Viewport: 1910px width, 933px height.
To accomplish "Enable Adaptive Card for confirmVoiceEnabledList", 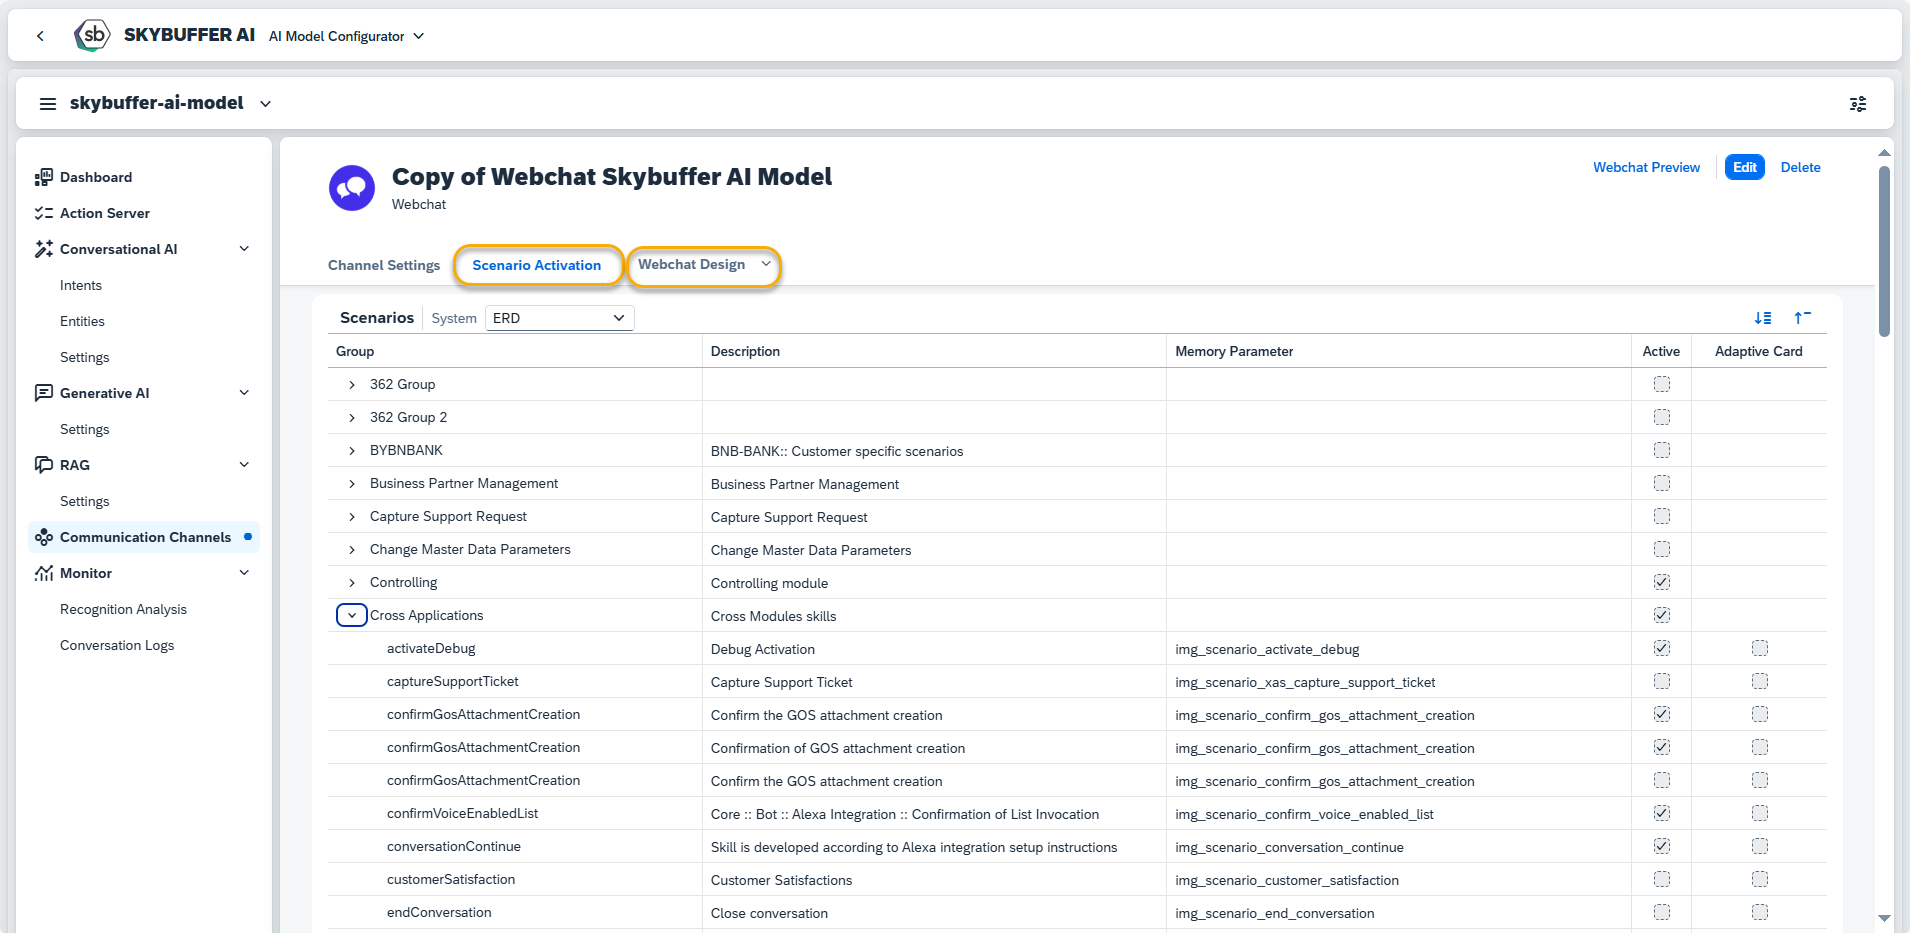I will tap(1759, 813).
